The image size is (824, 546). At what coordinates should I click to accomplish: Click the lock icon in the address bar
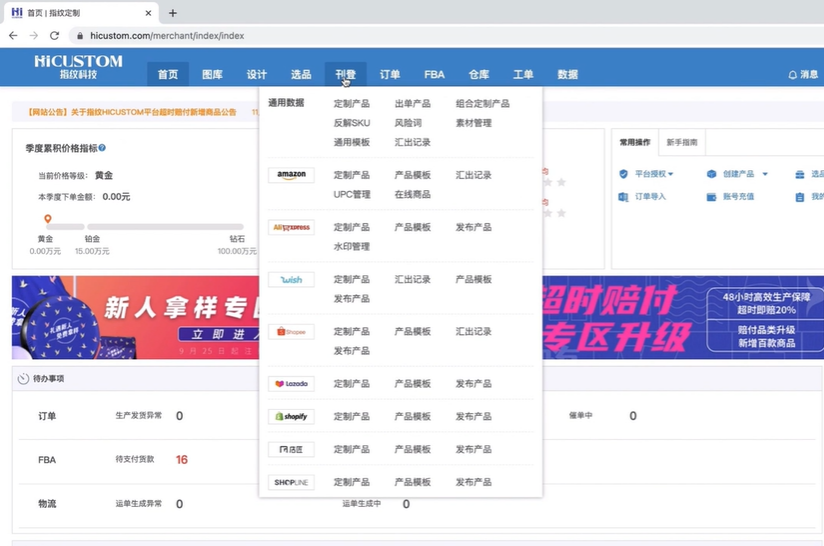pyautogui.click(x=80, y=36)
